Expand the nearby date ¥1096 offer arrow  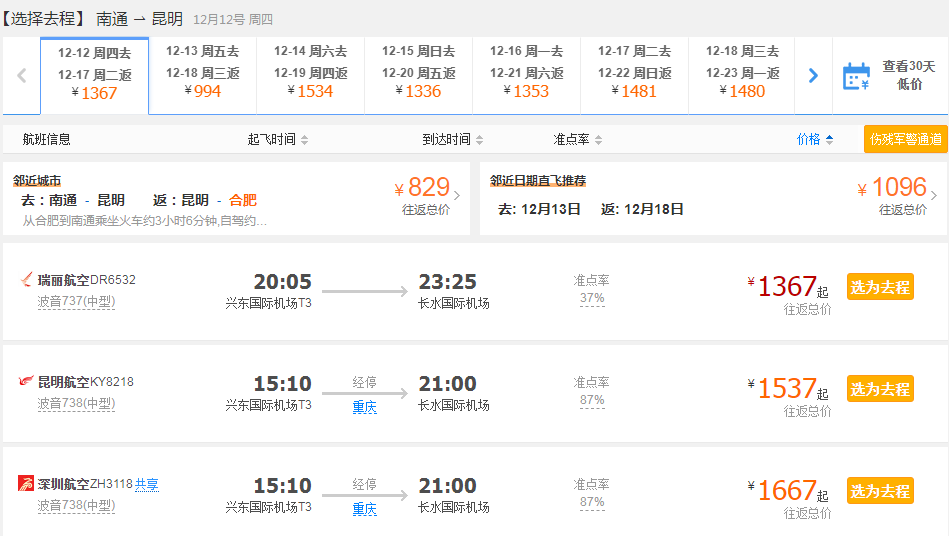pos(934,195)
